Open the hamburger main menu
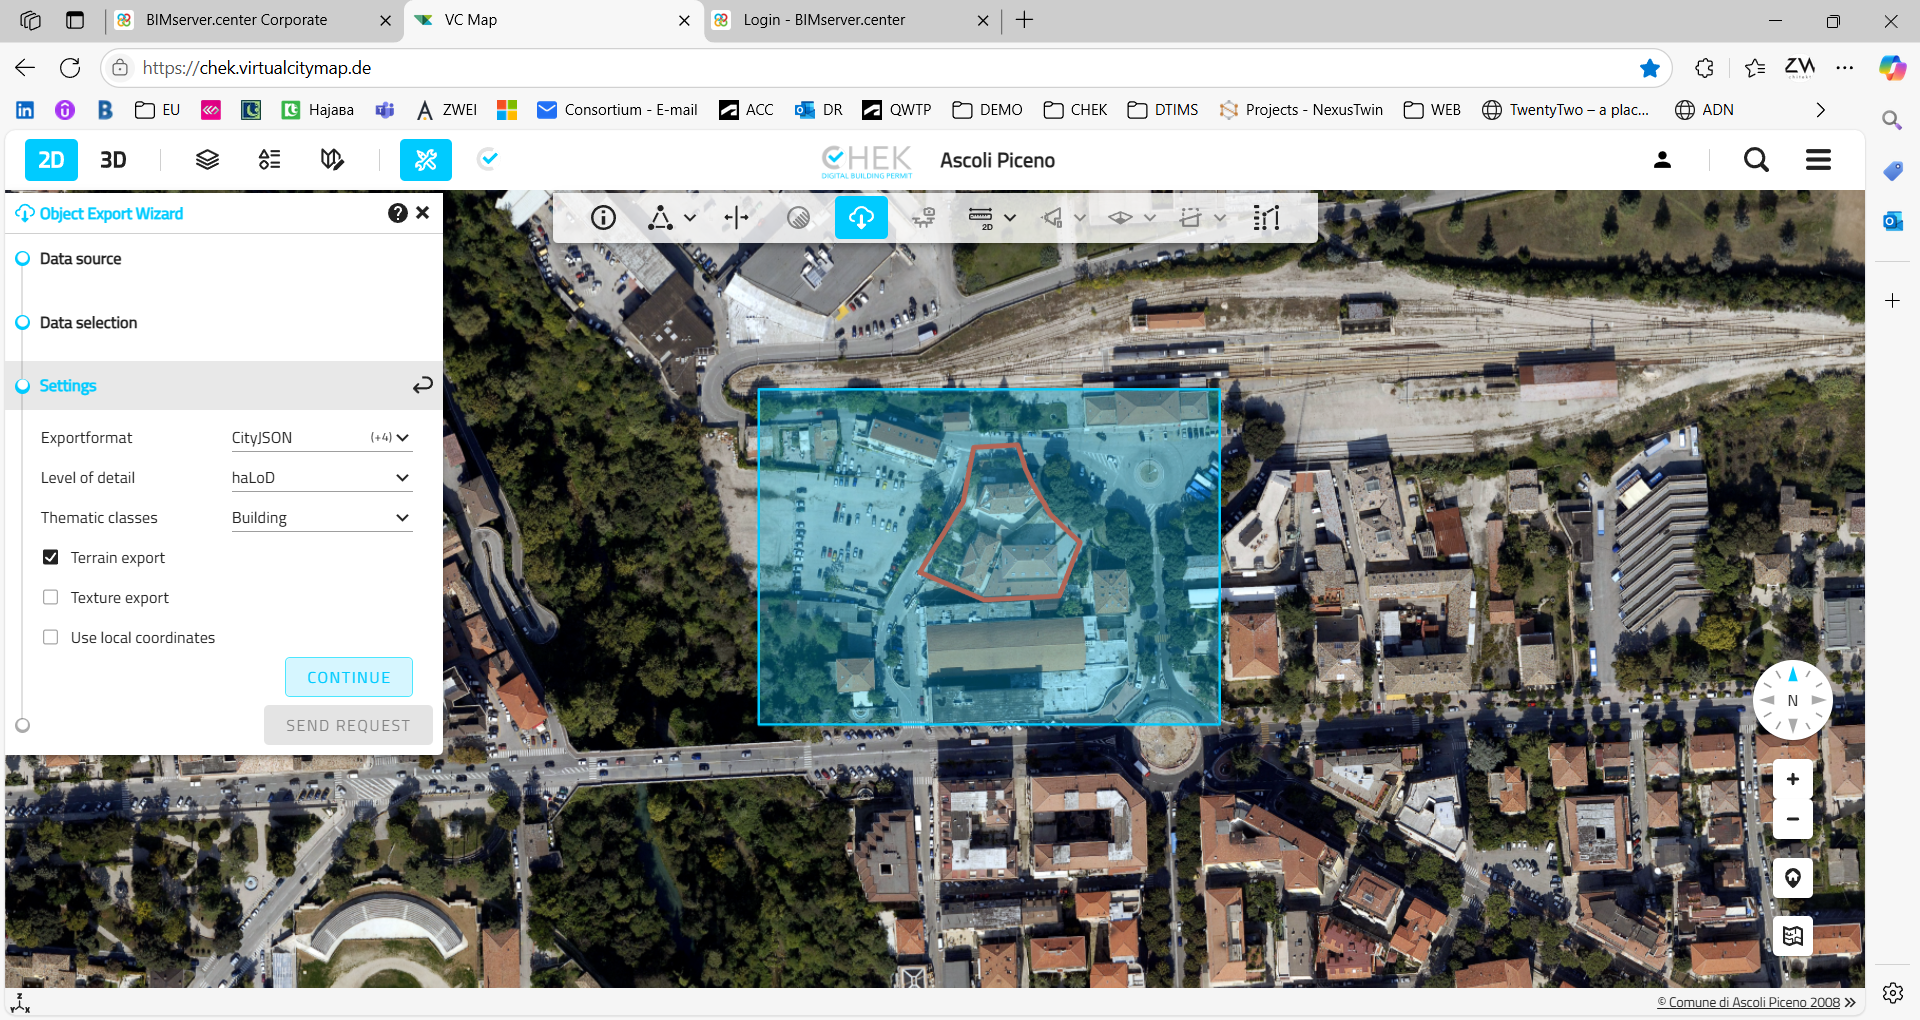This screenshot has width=1920, height=1020. (x=1818, y=160)
